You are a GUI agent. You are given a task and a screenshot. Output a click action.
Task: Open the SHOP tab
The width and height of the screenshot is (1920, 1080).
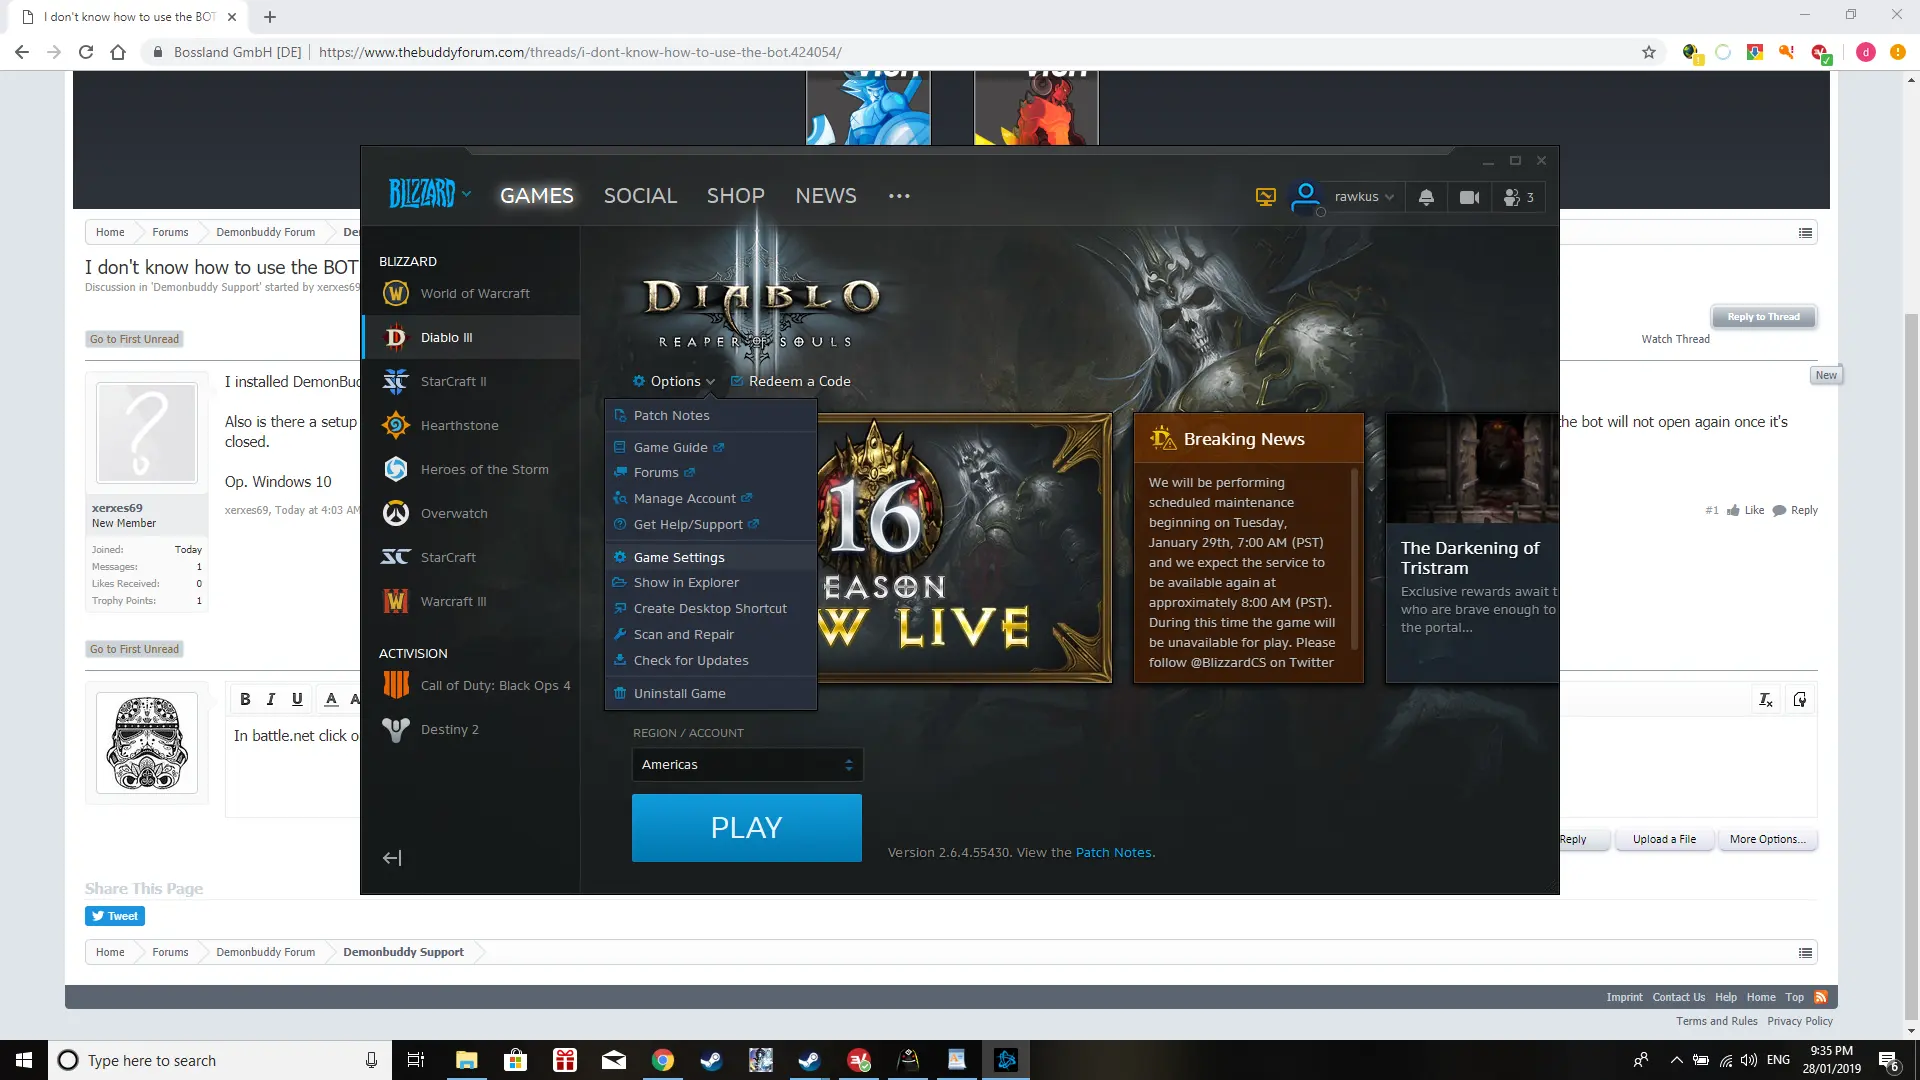click(x=736, y=196)
